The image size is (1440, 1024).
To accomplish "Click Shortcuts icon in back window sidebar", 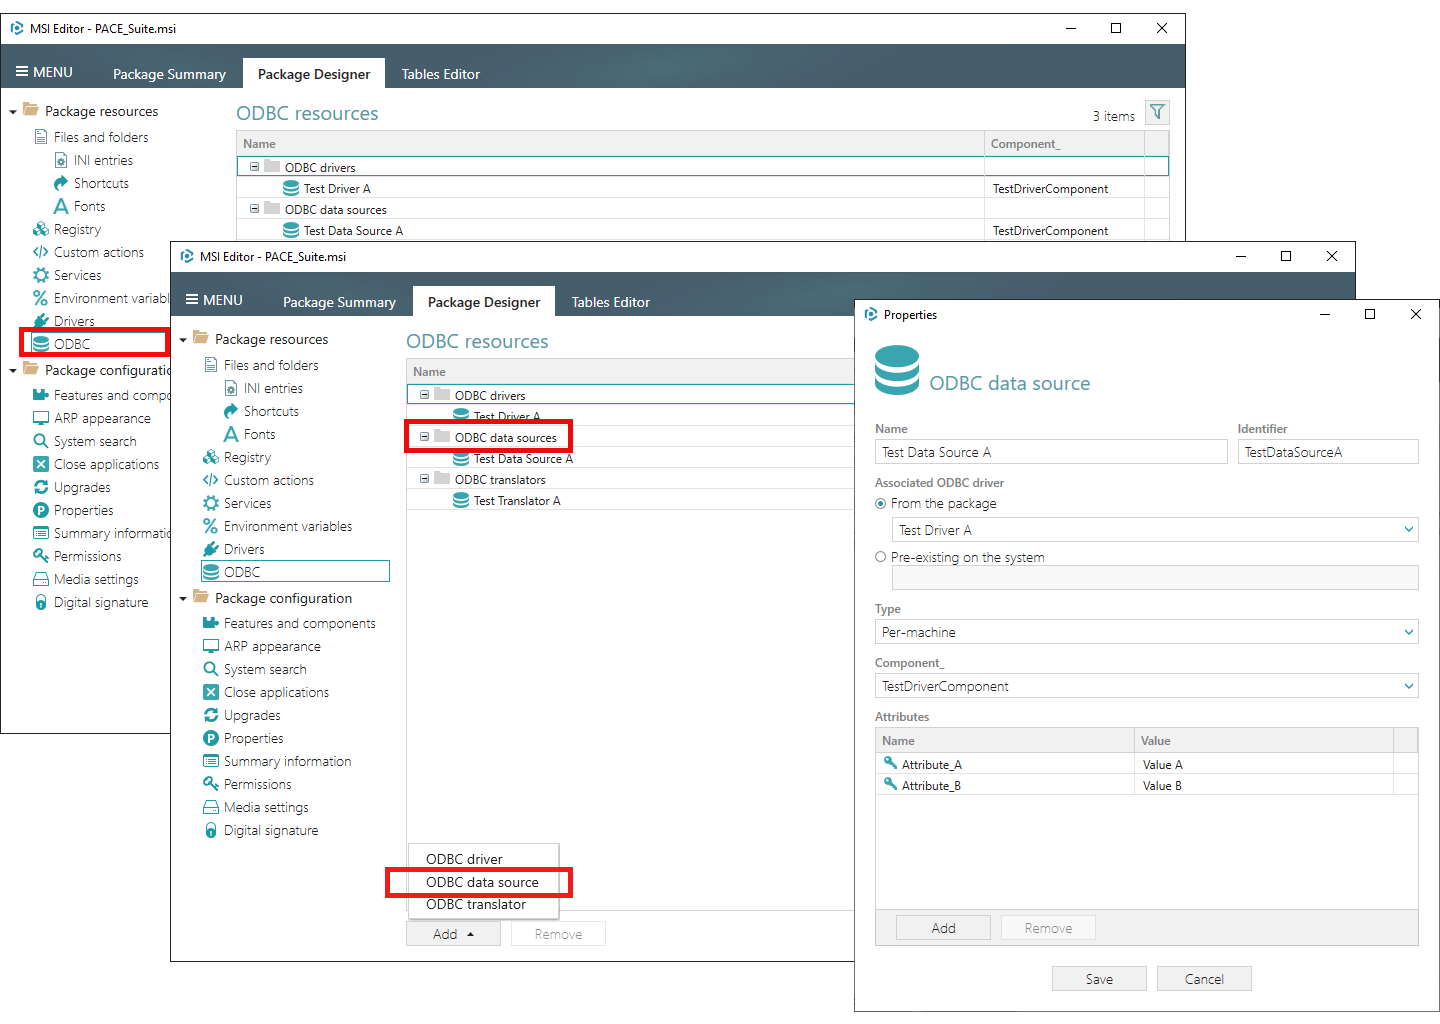I will point(61,183).
